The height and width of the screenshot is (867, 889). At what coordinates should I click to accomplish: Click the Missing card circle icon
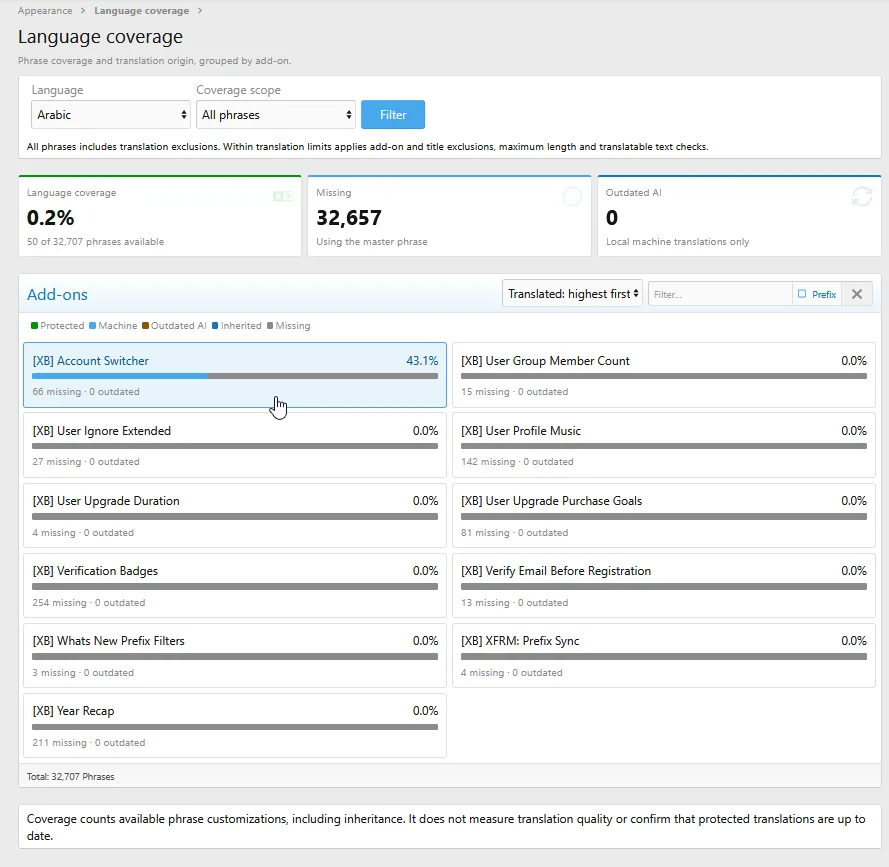[572, 197]
